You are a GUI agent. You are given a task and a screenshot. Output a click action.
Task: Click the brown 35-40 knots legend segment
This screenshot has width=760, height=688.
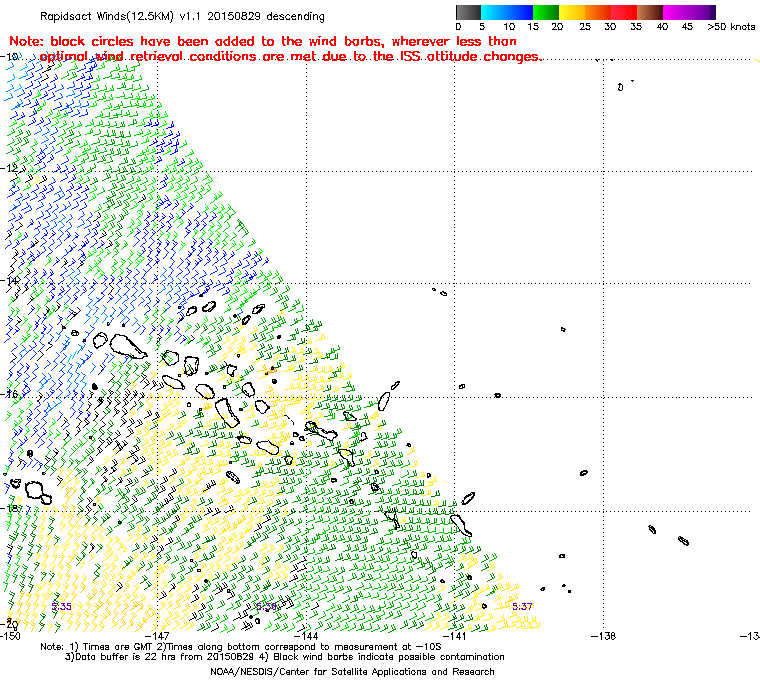click(x=650, y=12)
